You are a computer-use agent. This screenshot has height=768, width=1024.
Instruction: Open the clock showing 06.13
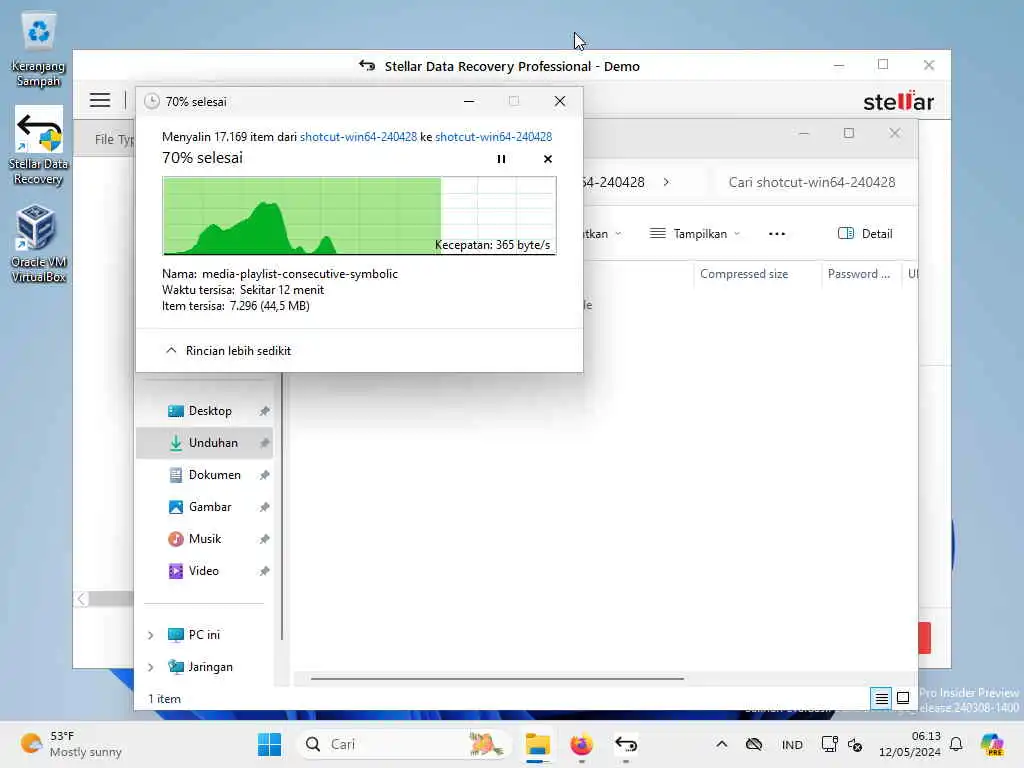point(909,744)
